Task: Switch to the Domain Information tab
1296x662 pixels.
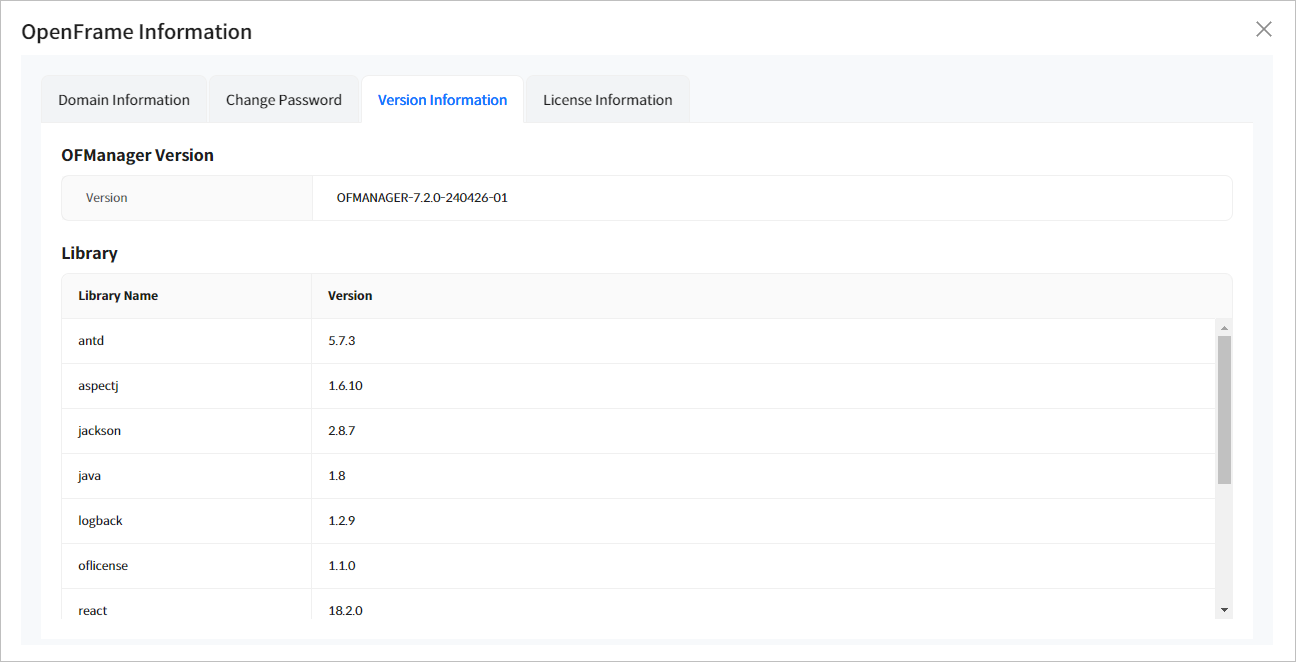Action: (x=124, y=100)
